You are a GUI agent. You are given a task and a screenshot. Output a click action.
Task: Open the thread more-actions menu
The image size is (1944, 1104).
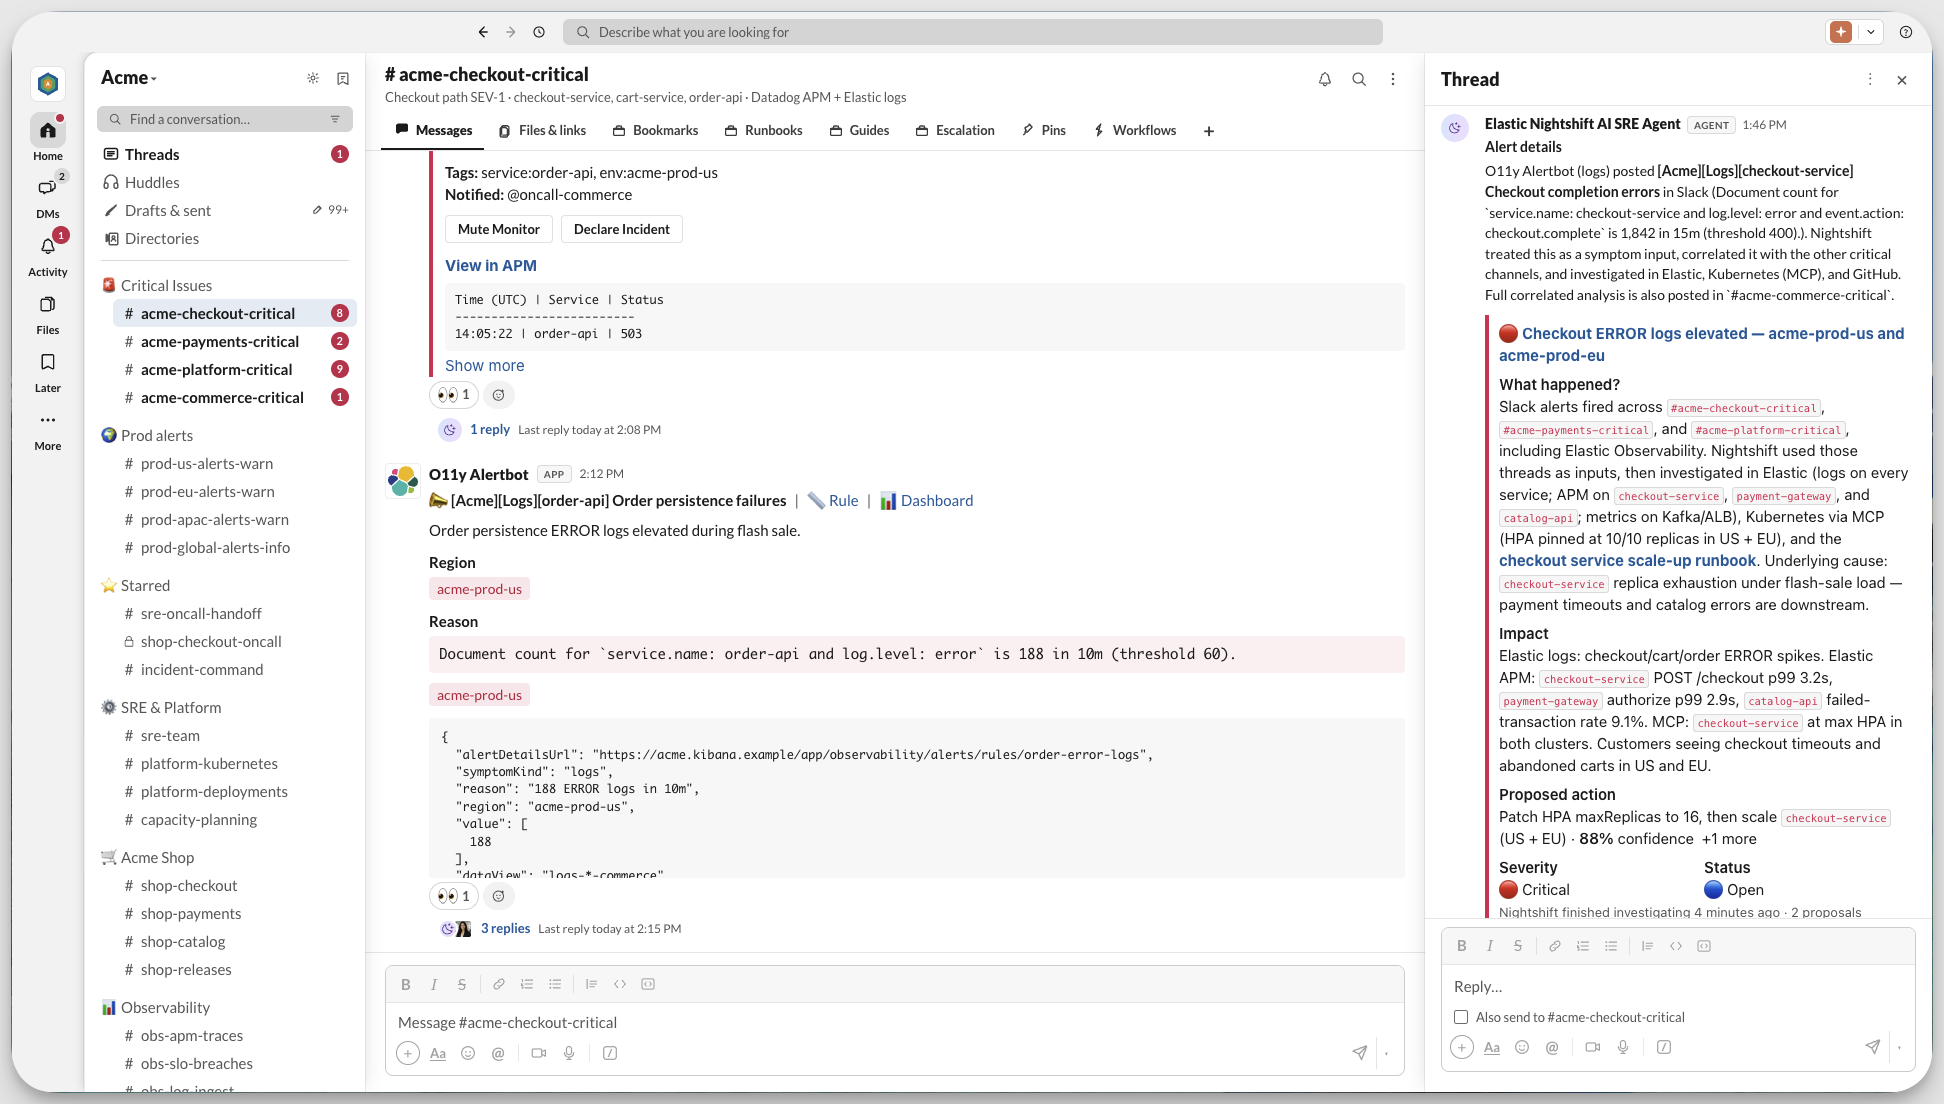1870,79
